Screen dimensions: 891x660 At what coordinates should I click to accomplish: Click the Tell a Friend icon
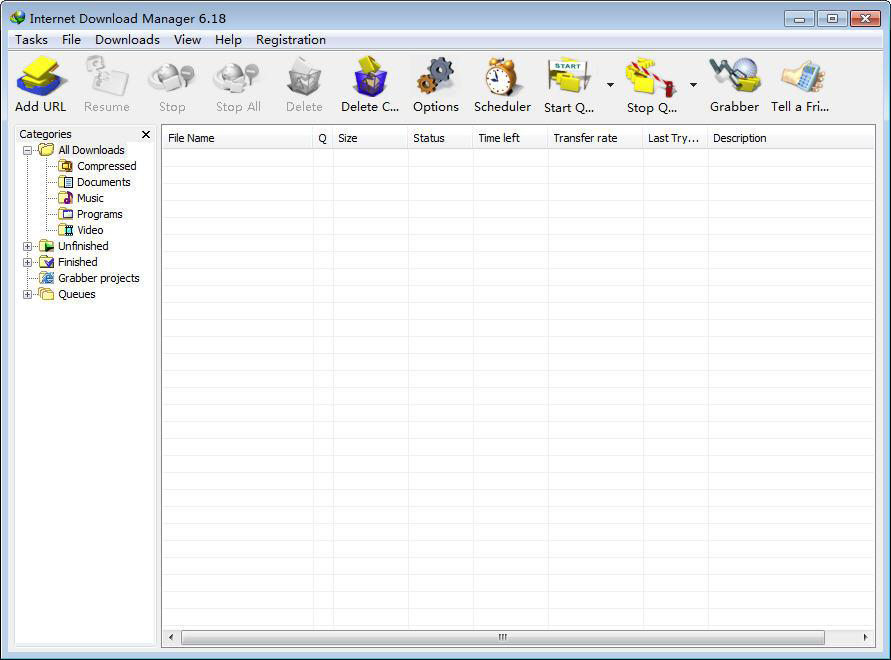[800, 78]
